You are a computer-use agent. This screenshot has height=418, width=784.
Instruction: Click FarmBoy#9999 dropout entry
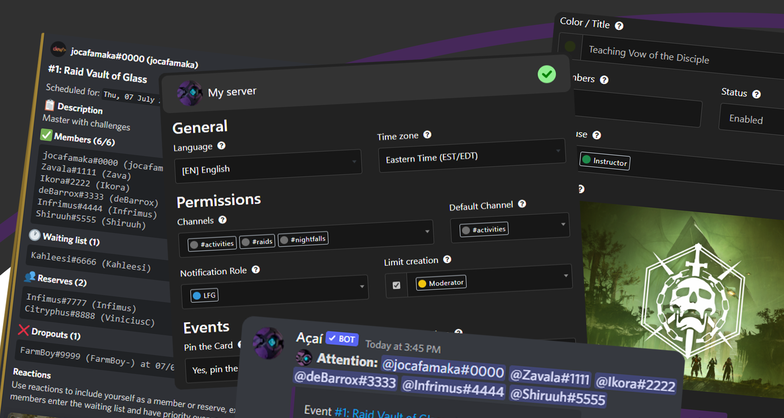point(98,358)
